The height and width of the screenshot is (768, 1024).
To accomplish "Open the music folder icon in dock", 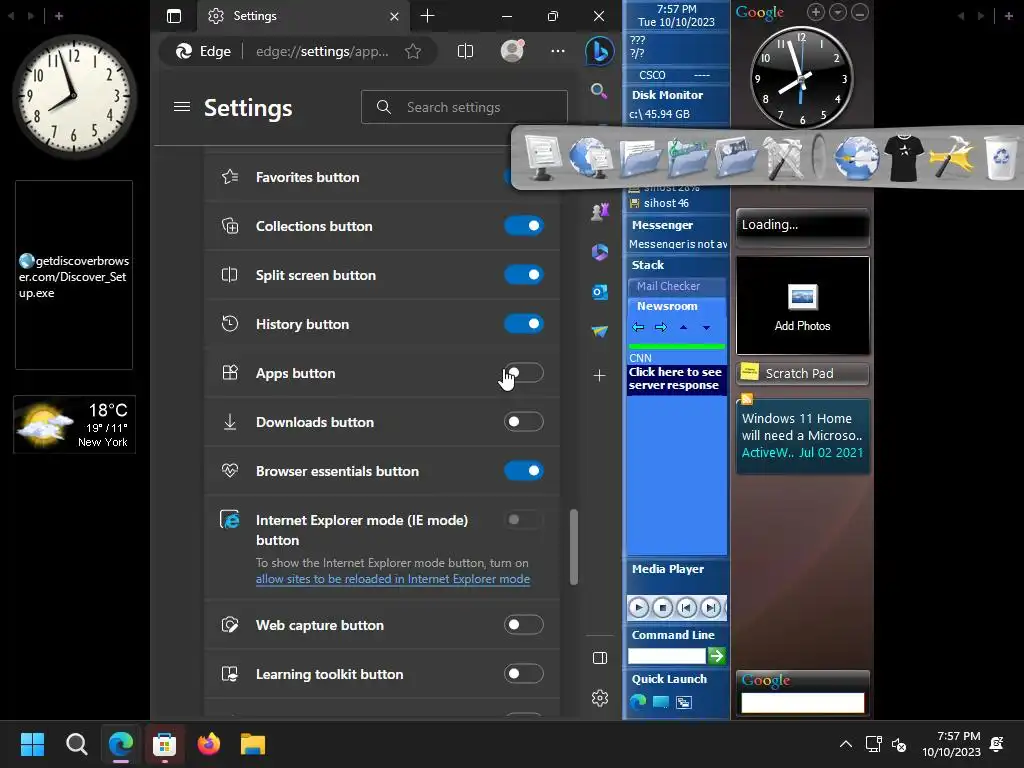I will (688, 158).
